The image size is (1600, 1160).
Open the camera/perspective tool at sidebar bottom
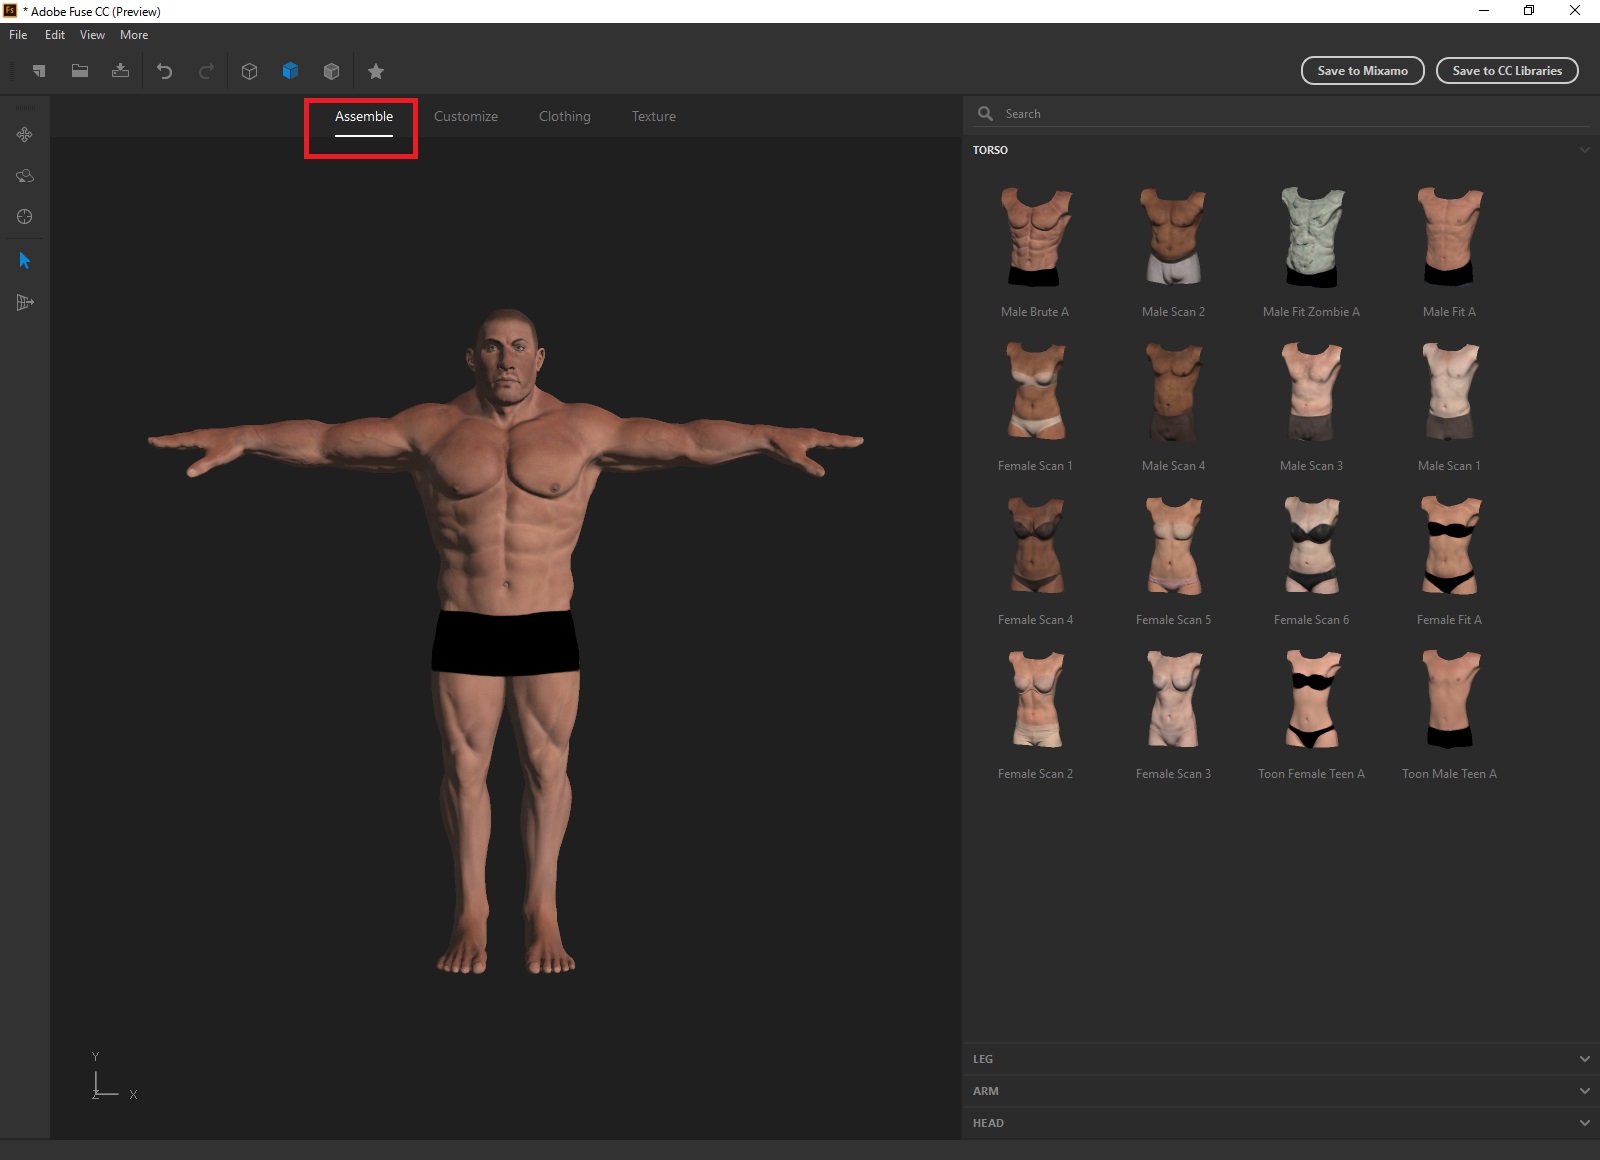coord(23,302)
